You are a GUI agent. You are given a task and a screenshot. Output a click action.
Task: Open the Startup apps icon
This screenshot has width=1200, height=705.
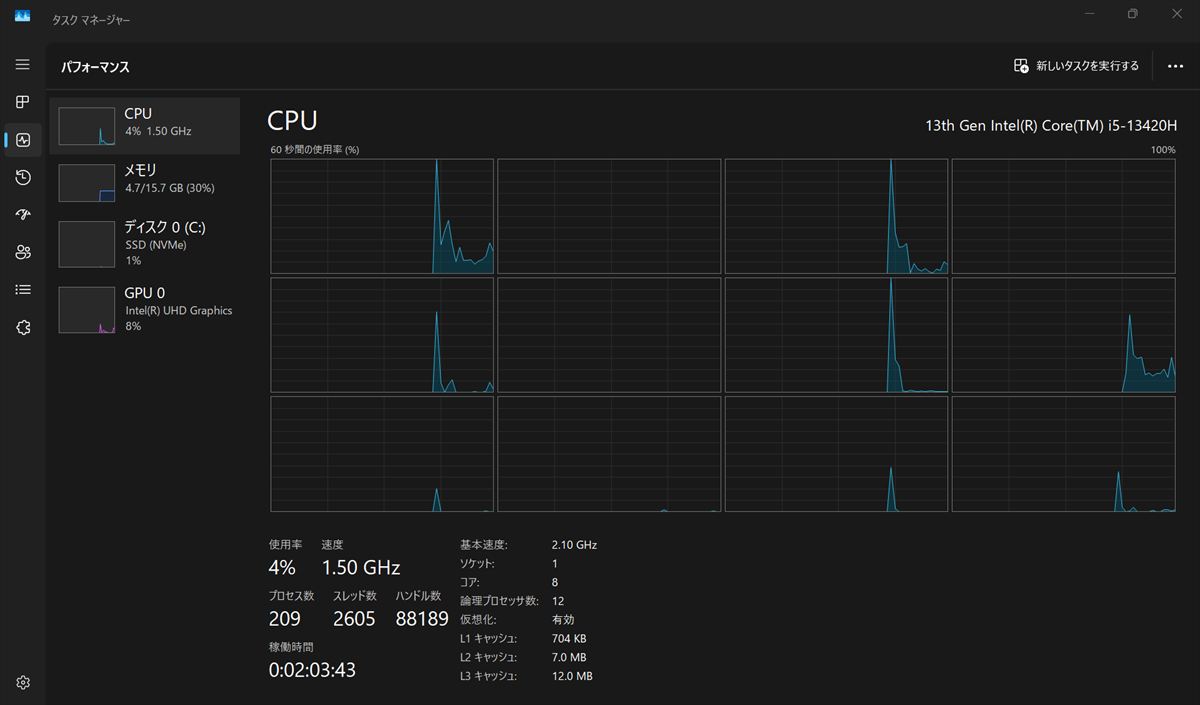23,215
